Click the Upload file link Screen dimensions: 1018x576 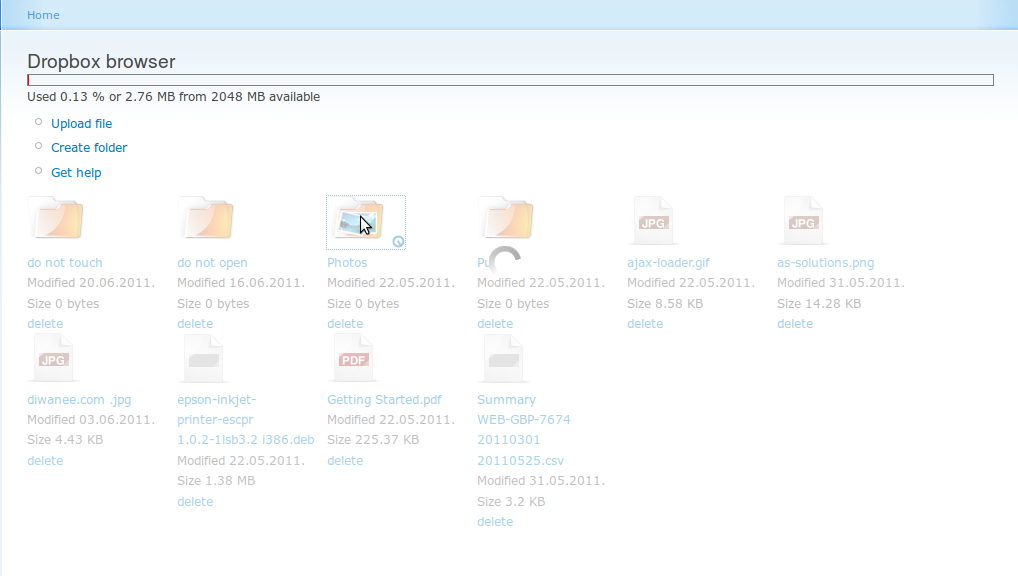pos(81,123)
